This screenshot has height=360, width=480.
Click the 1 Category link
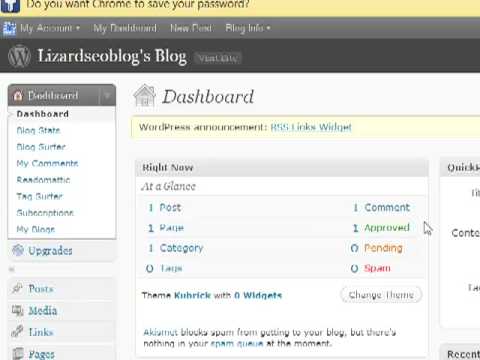pyautogui.click(x=176, y=248)
